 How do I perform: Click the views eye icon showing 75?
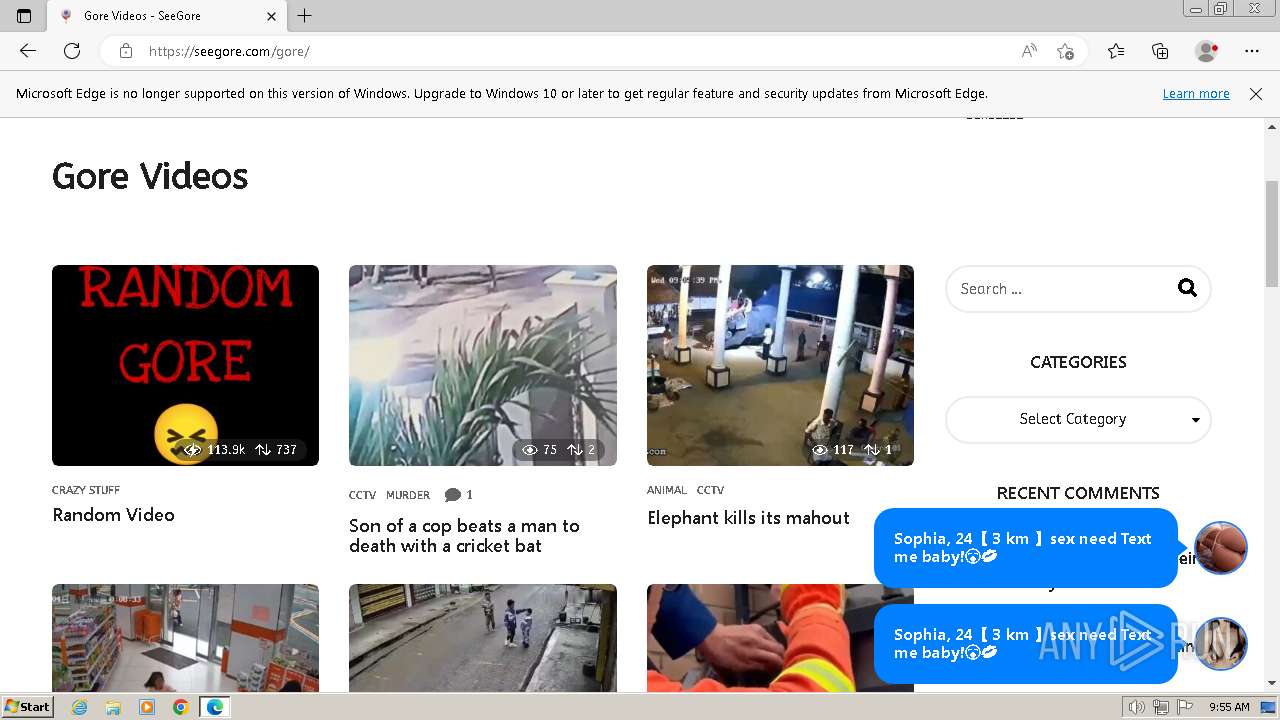click(x=530, y=450)
